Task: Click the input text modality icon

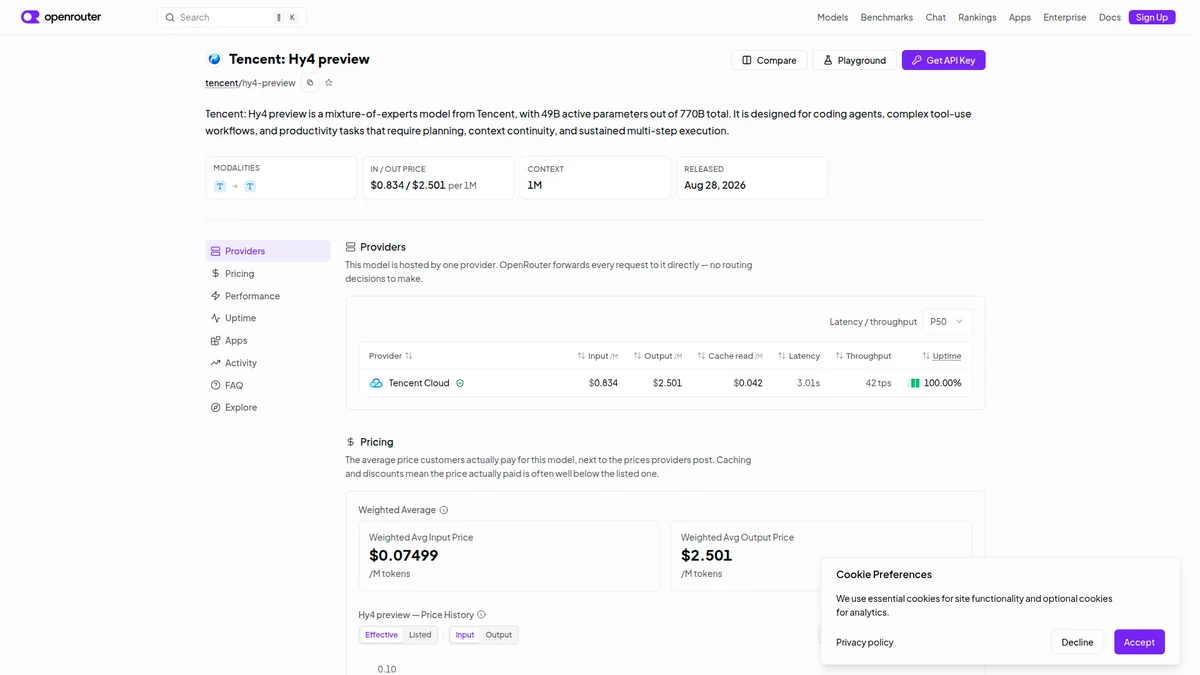Action: 220,186
